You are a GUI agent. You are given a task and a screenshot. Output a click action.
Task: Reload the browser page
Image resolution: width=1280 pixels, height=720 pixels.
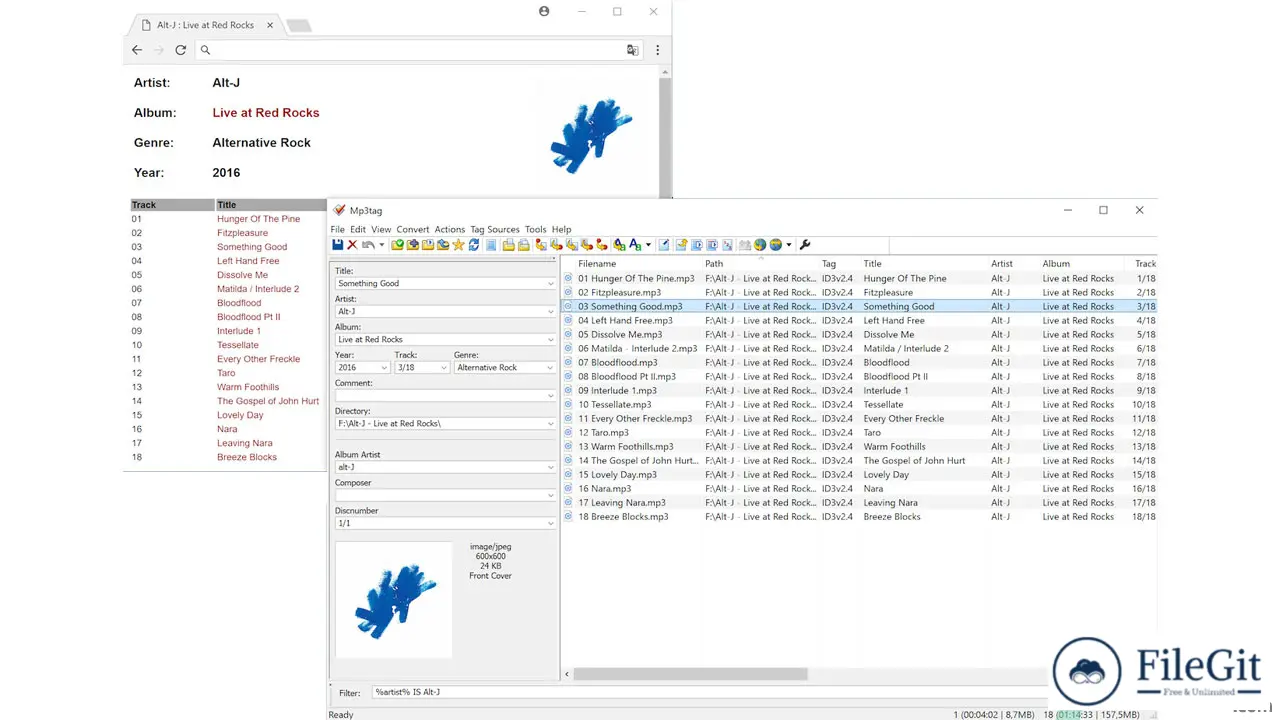(x=181, y=50)
